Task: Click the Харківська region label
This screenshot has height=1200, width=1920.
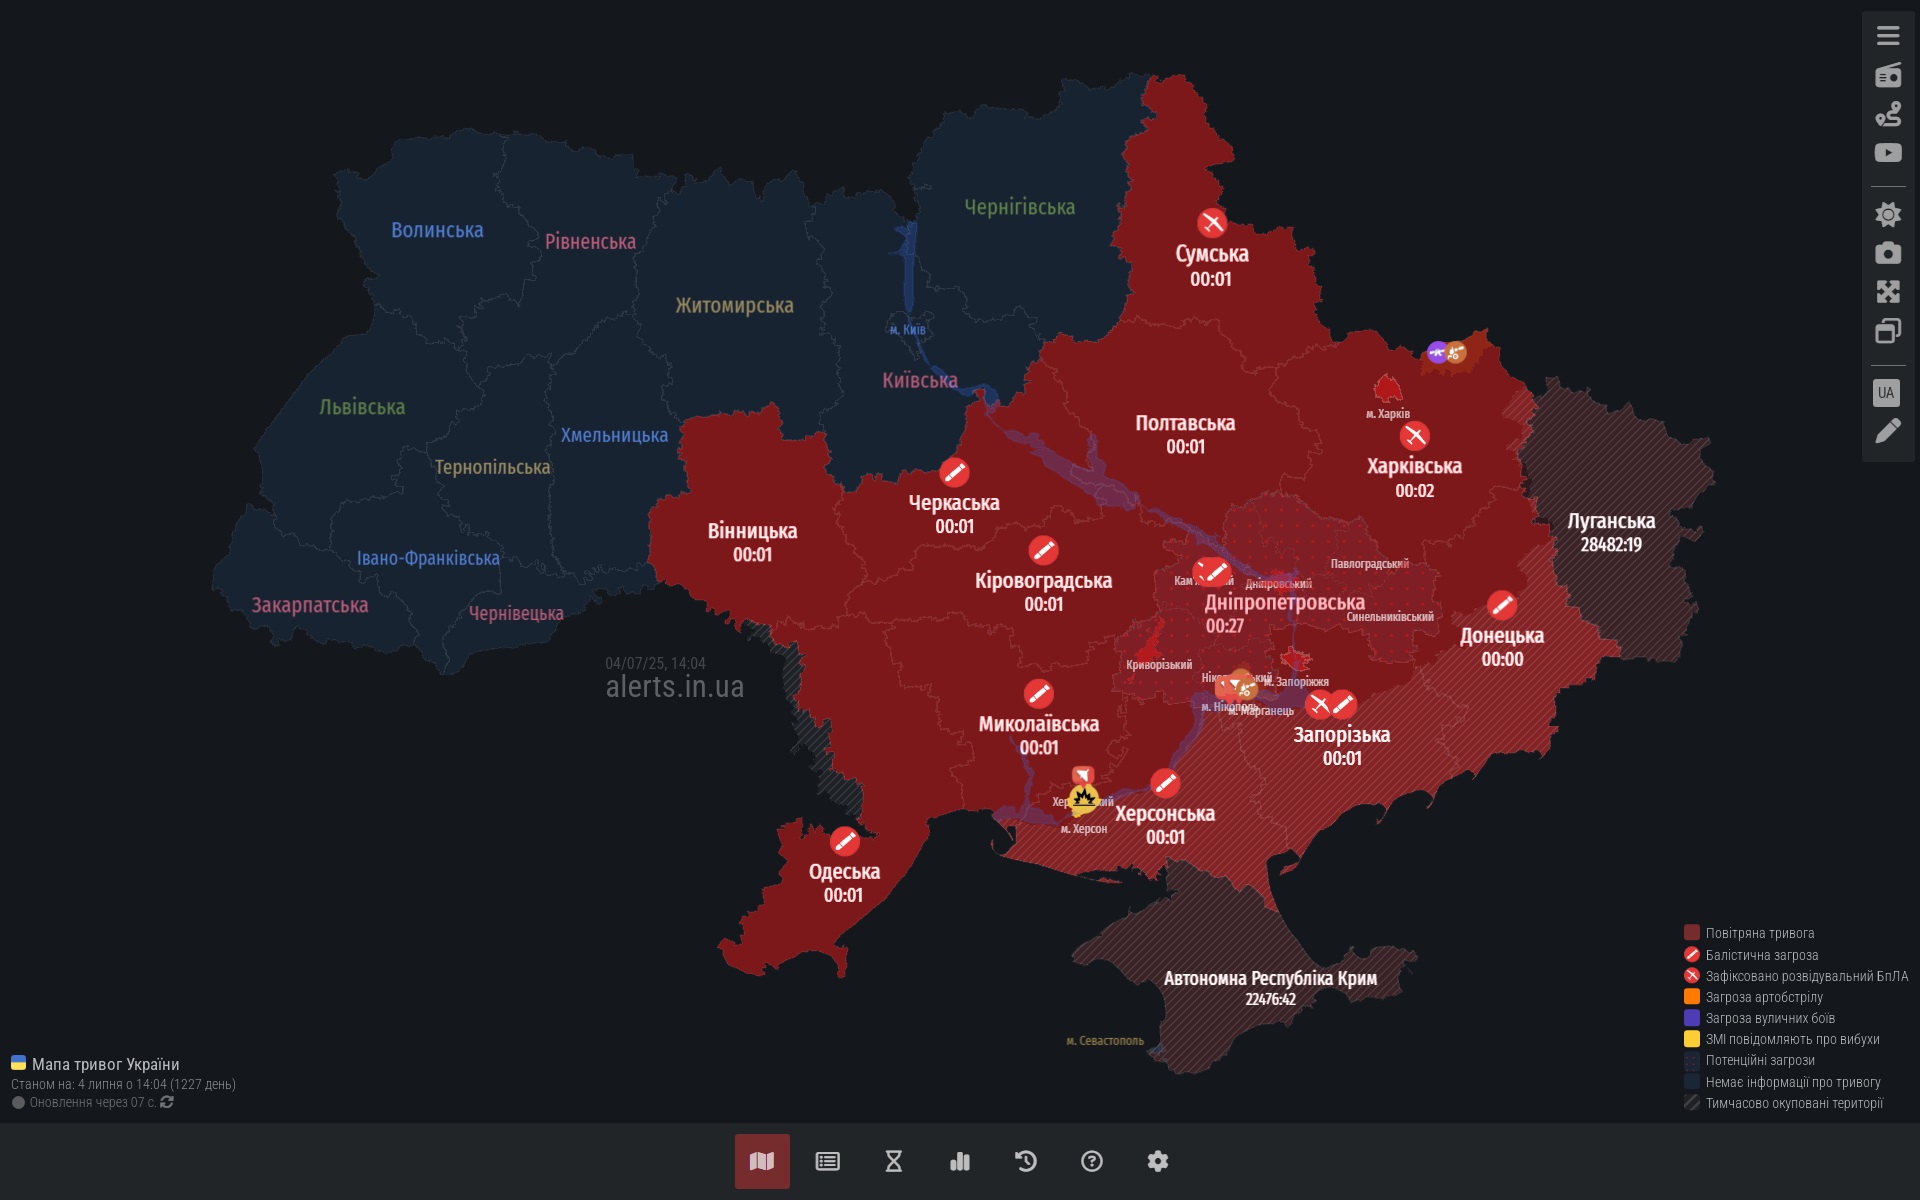Action: [x=1414, y=467]
